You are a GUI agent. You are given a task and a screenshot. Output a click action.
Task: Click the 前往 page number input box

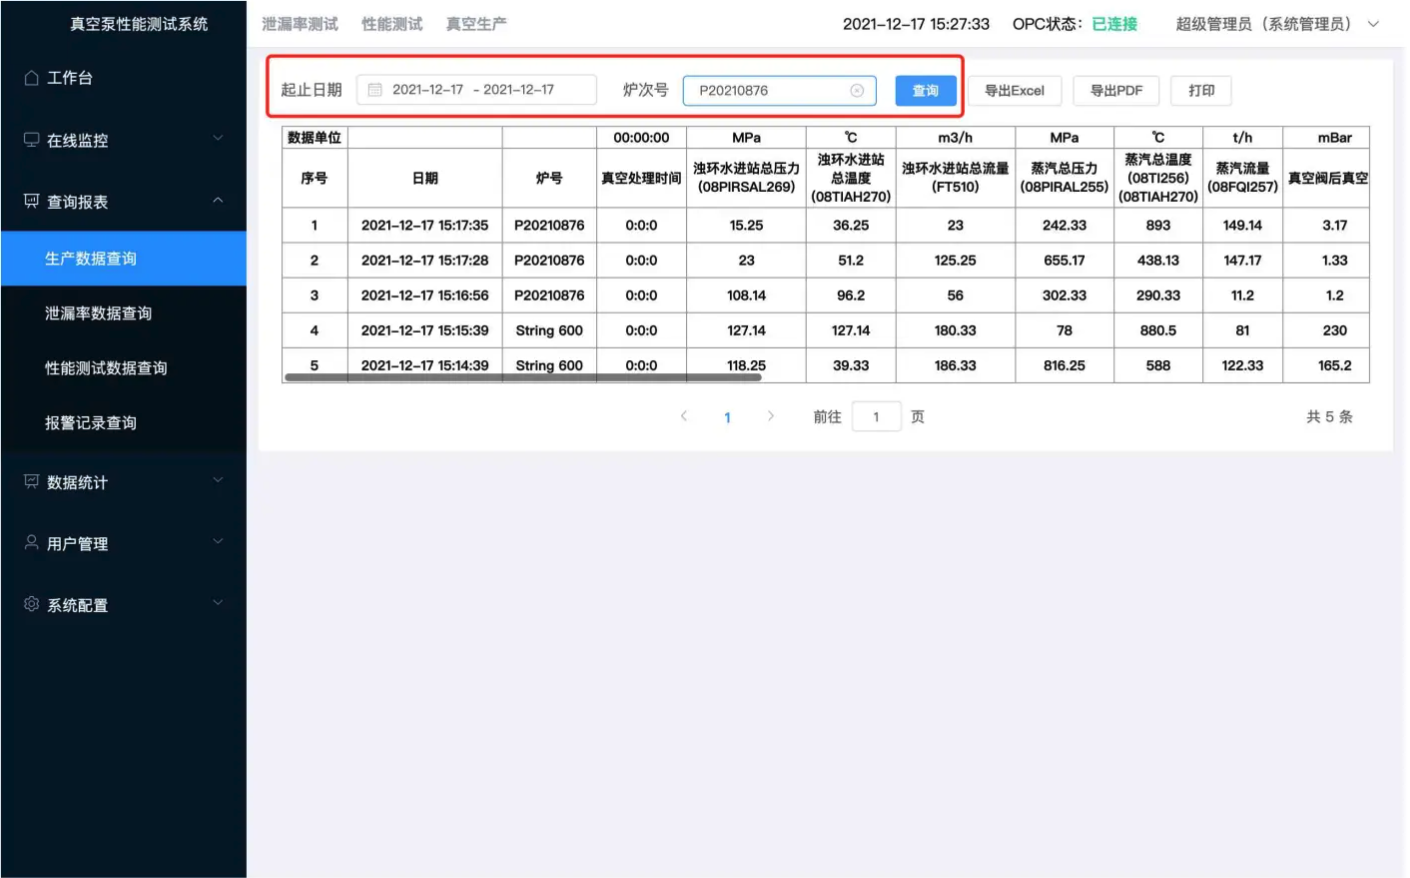click(877, 417)
